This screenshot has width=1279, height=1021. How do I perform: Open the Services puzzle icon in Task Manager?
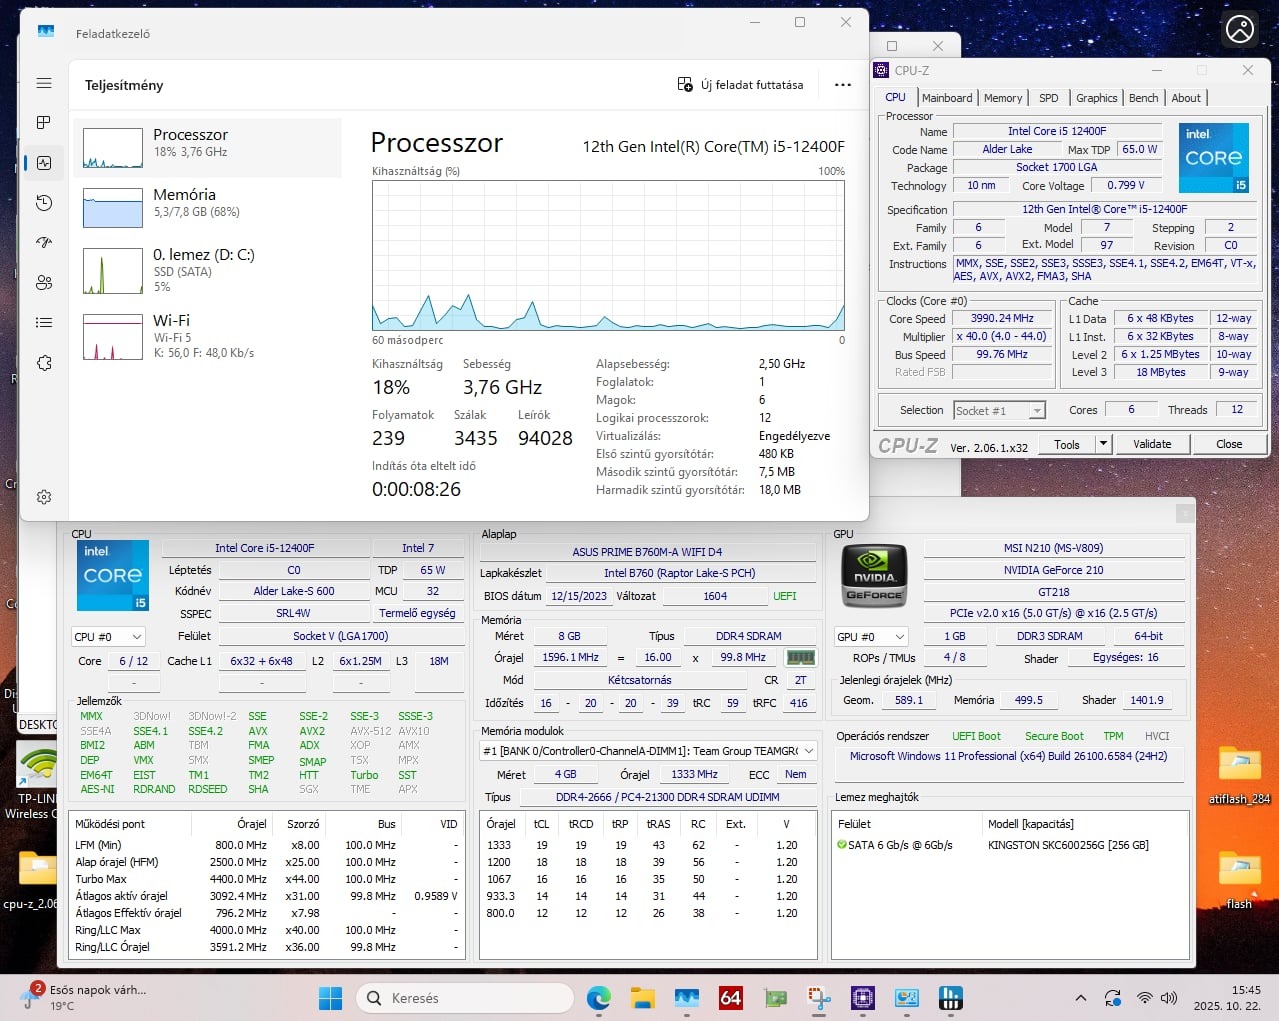pos(44,363)
